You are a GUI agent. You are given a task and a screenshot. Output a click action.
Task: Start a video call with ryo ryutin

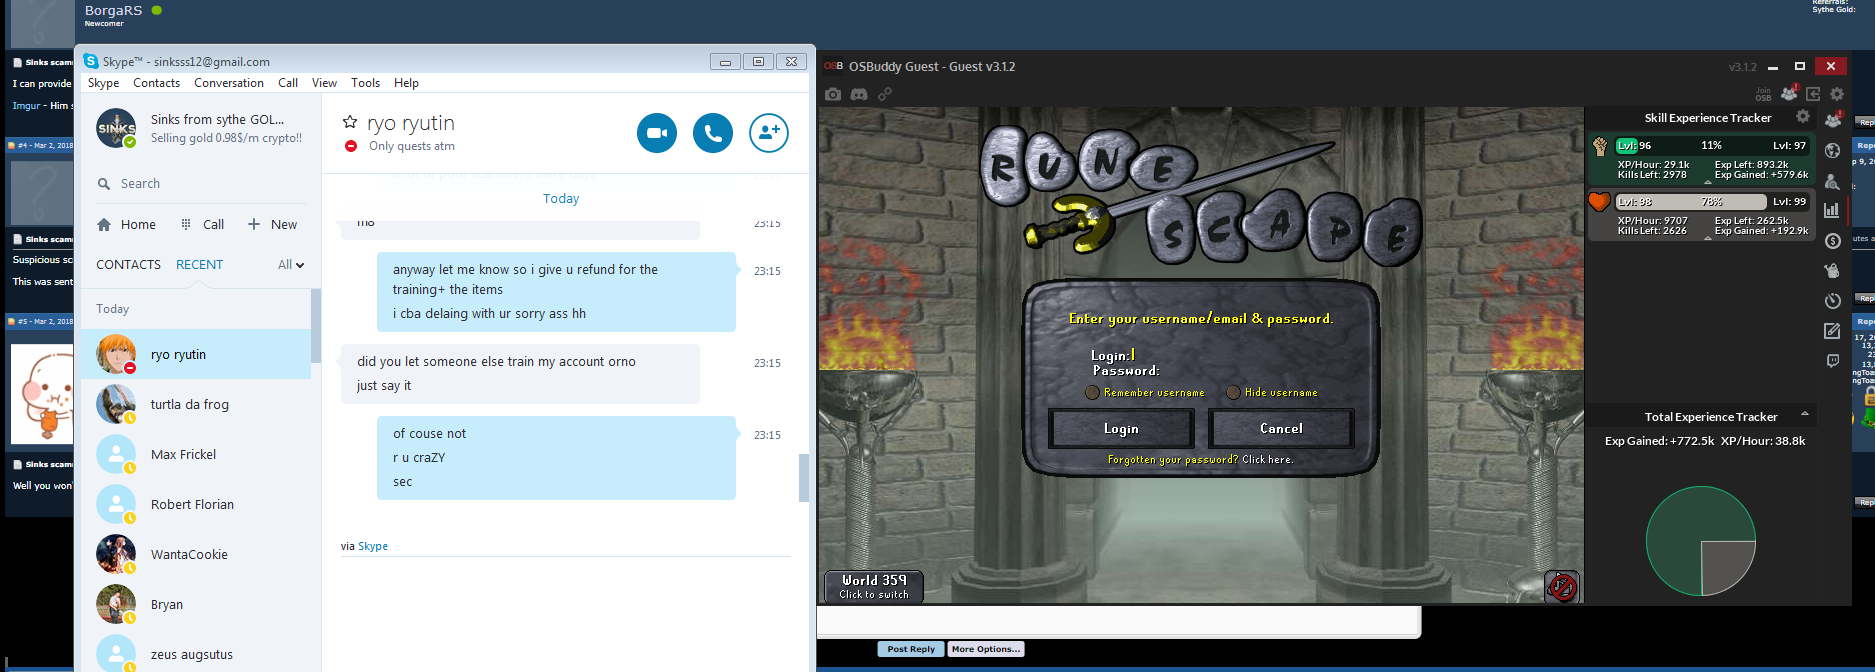(x=657, y=133)
